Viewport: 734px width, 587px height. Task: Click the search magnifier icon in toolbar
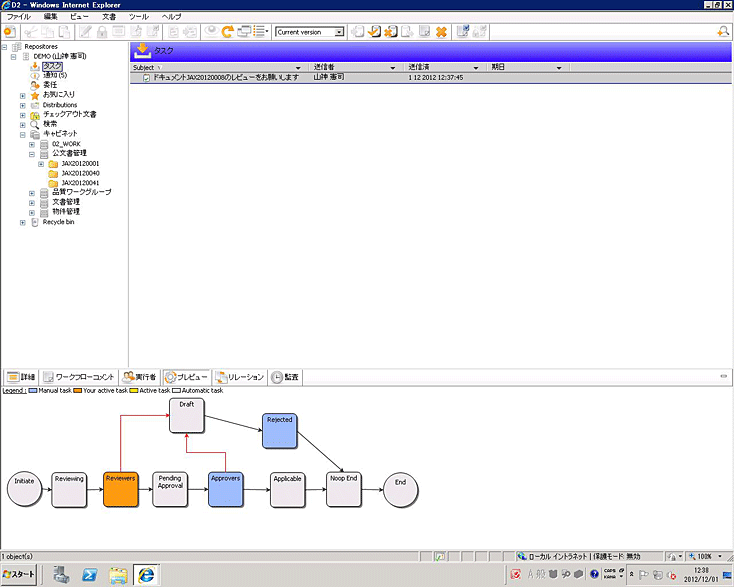click(723, 32)
